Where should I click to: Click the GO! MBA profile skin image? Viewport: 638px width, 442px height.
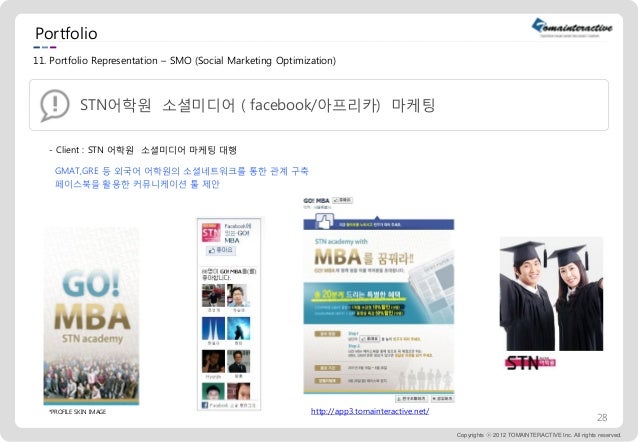click(91, 316)
